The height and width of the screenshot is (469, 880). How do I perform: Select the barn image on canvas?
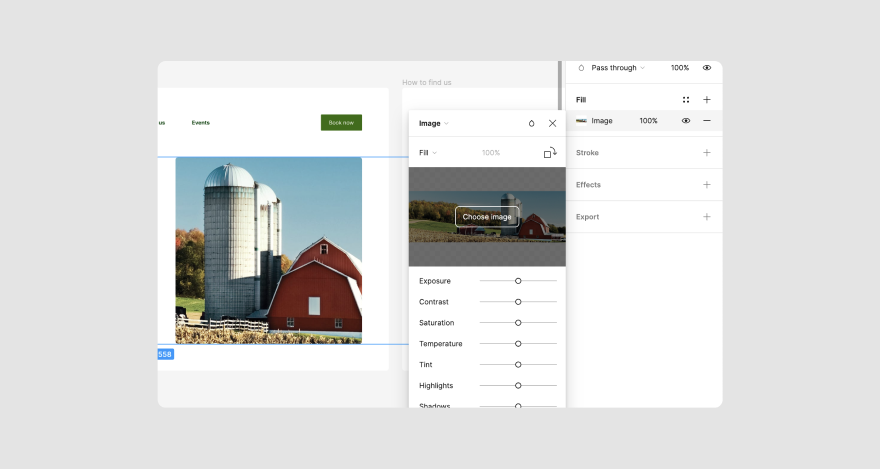[x=269, y=250]
